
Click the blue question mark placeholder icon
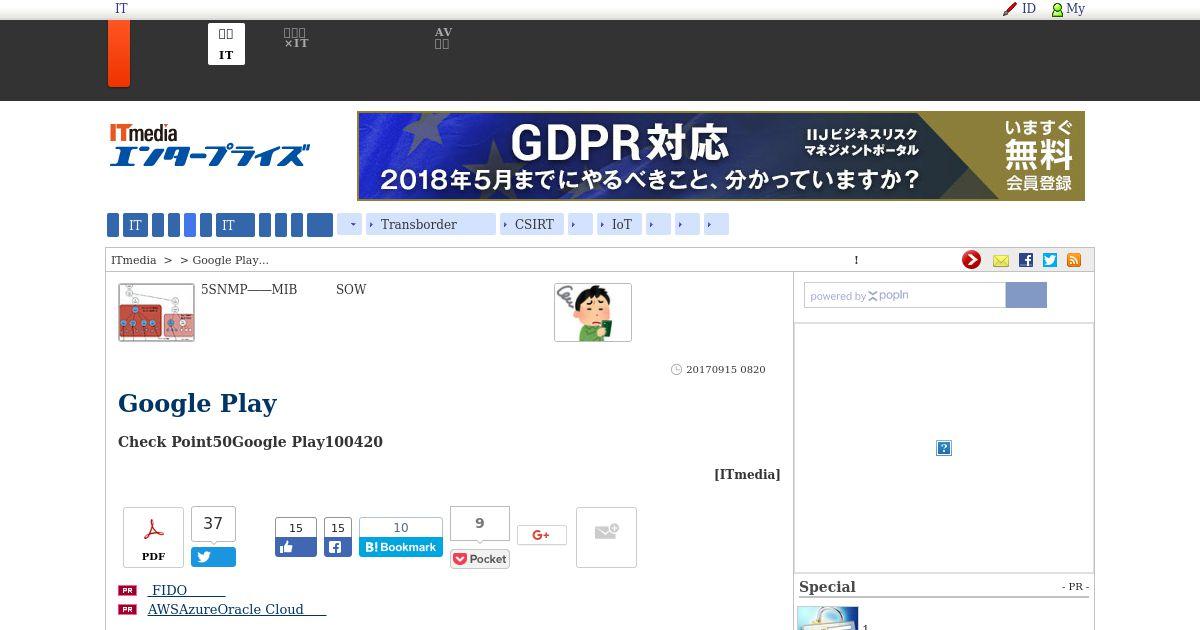coord(943,448)
